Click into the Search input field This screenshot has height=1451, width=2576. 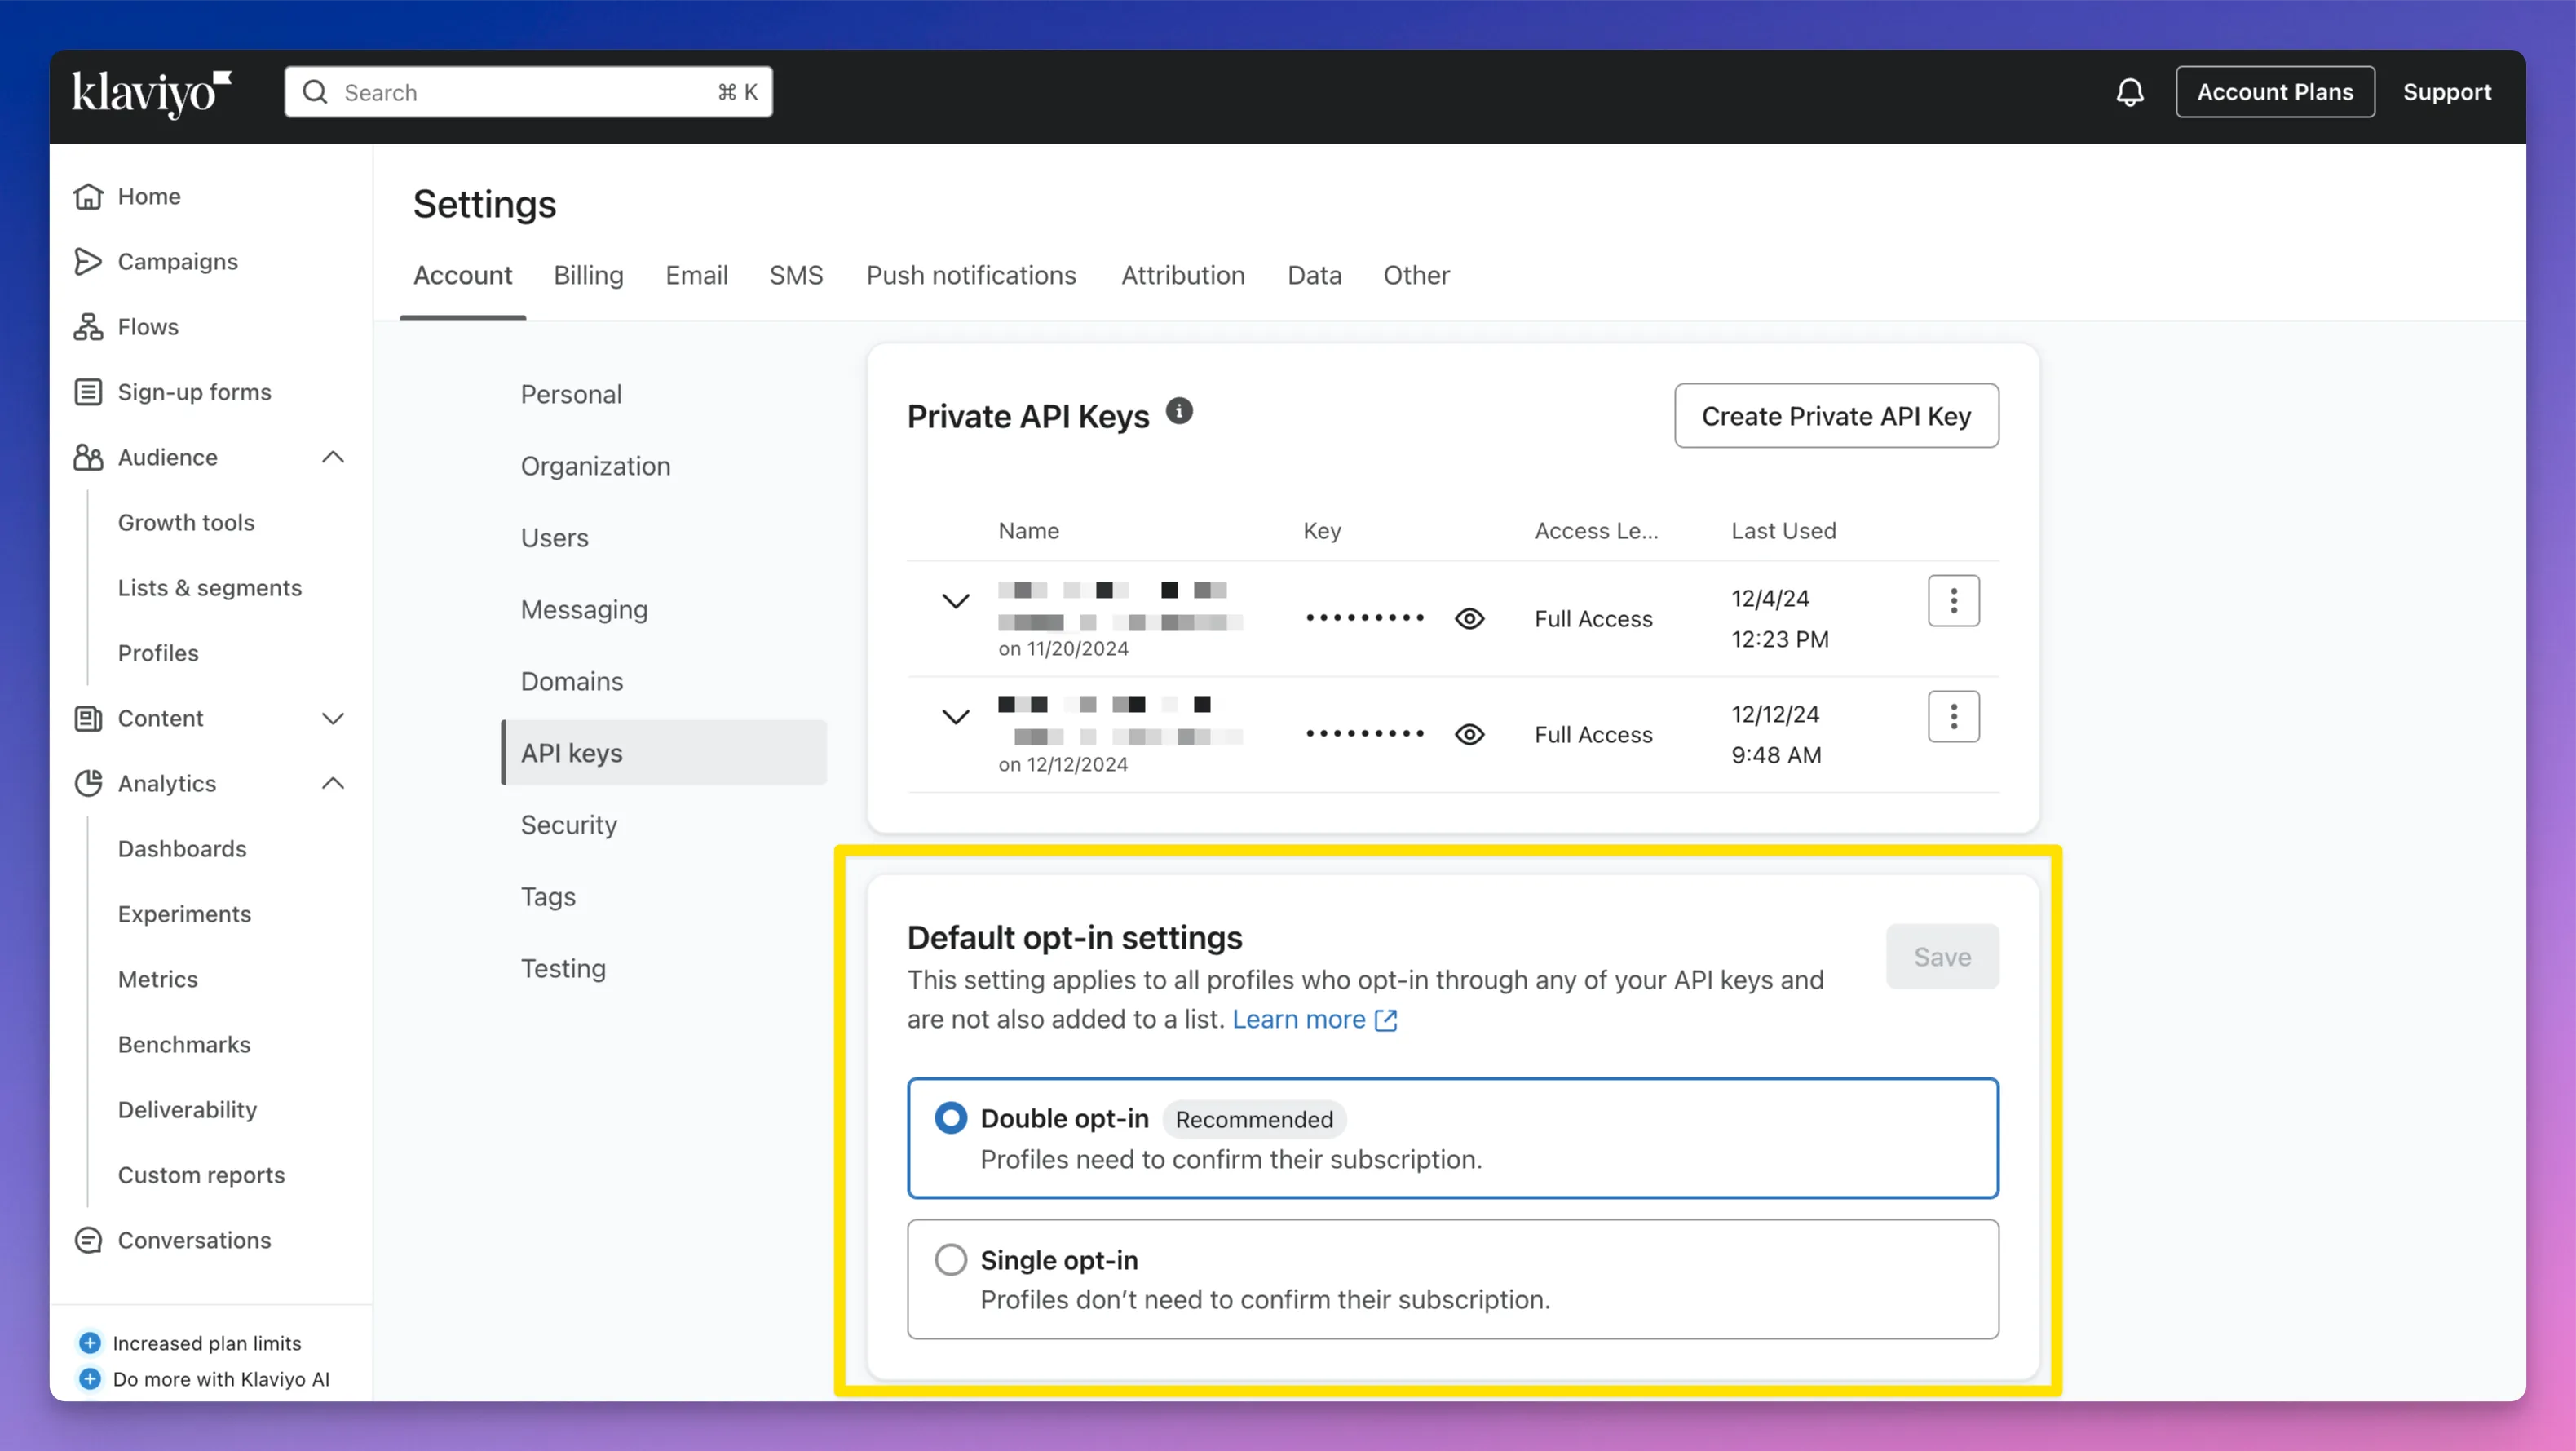click(x=528, y=92)
